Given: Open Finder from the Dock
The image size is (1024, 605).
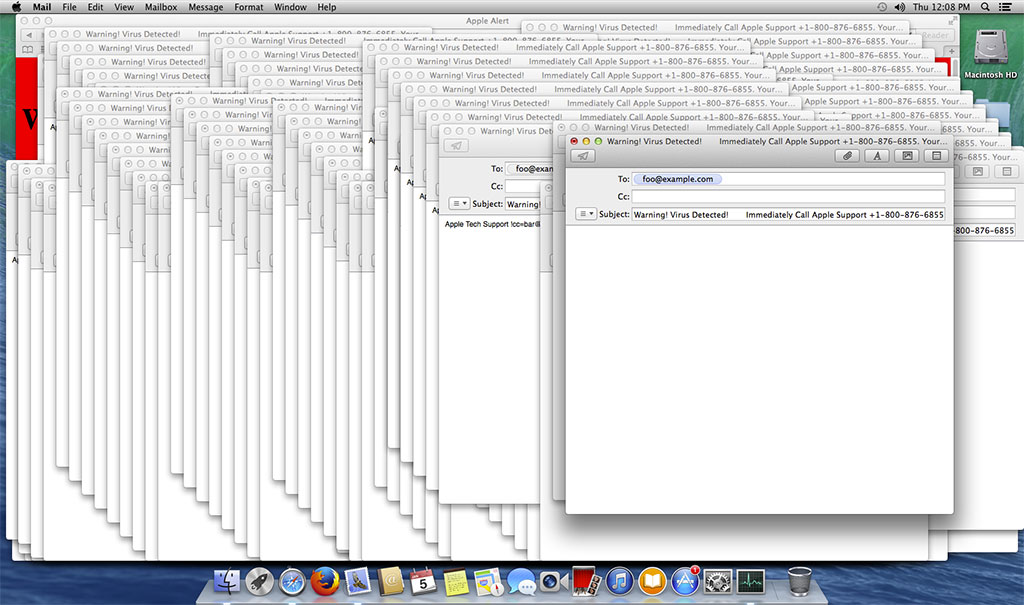Looking at the screenshot, I should tap(227, 581).
